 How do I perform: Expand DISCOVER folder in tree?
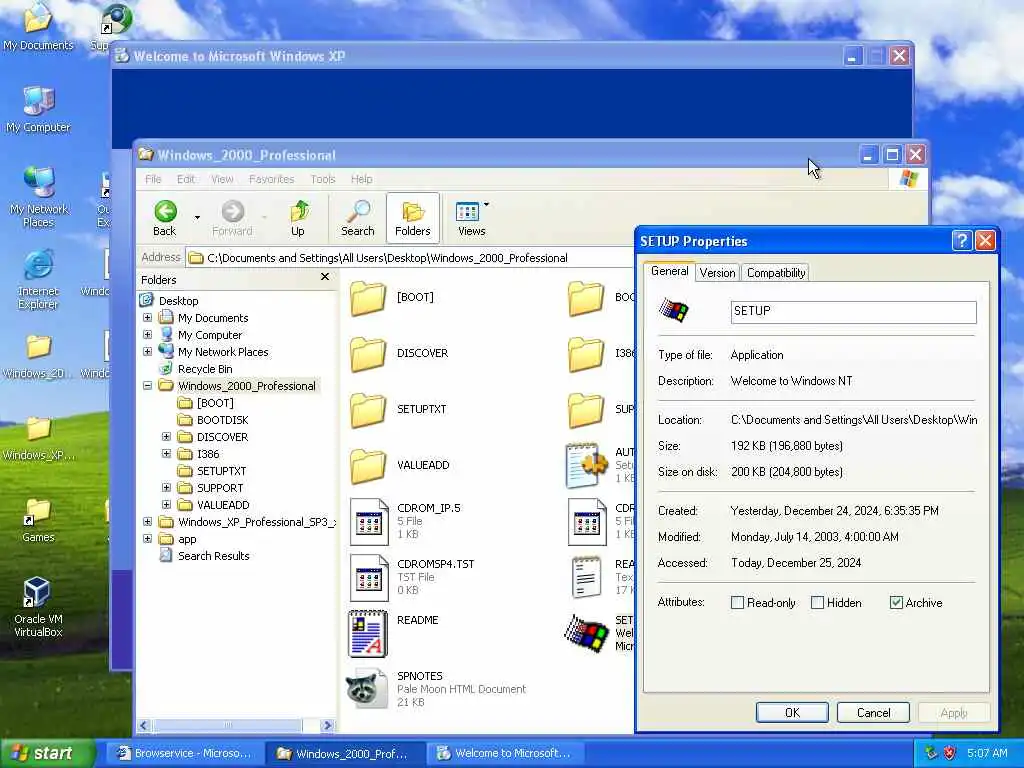(167, 437)
